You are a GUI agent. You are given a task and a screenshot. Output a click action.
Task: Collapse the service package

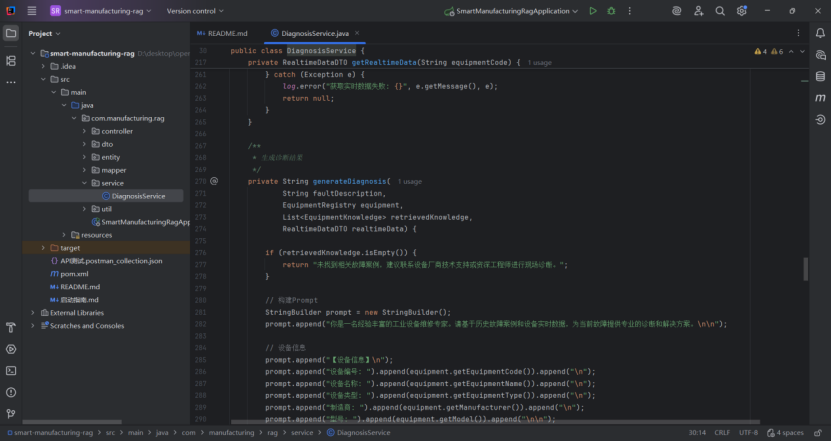[x=84, y=183]
